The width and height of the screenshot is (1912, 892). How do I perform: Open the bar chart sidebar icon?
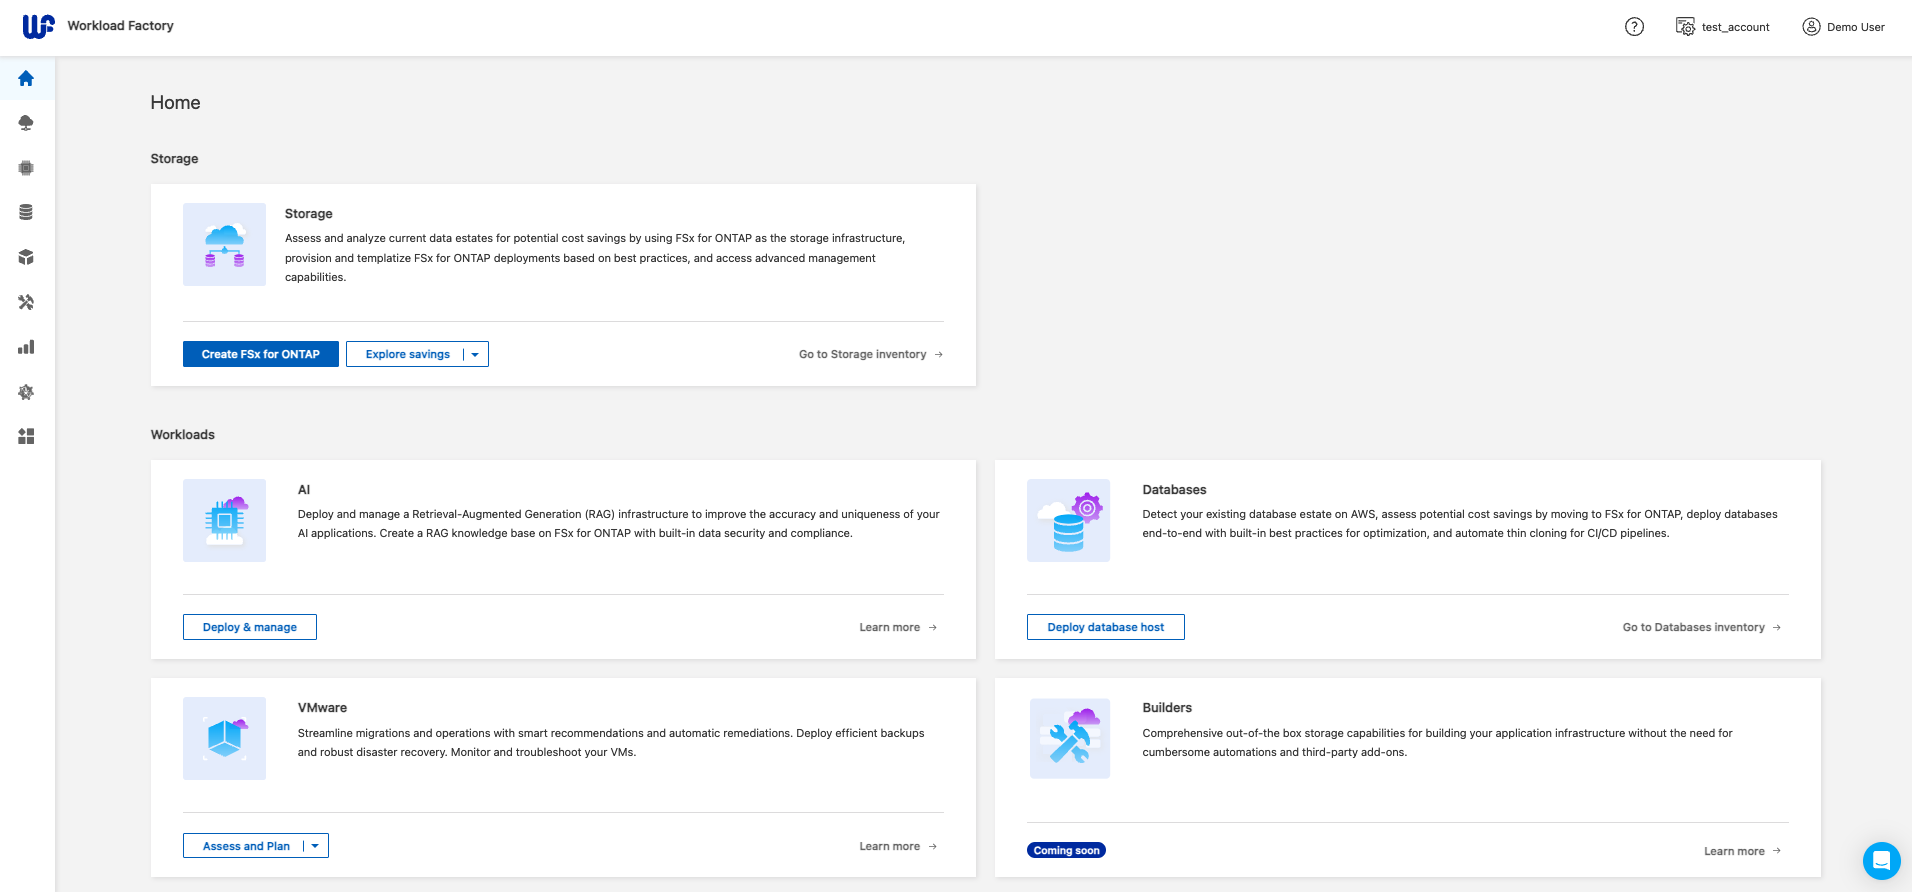(26, 347)
